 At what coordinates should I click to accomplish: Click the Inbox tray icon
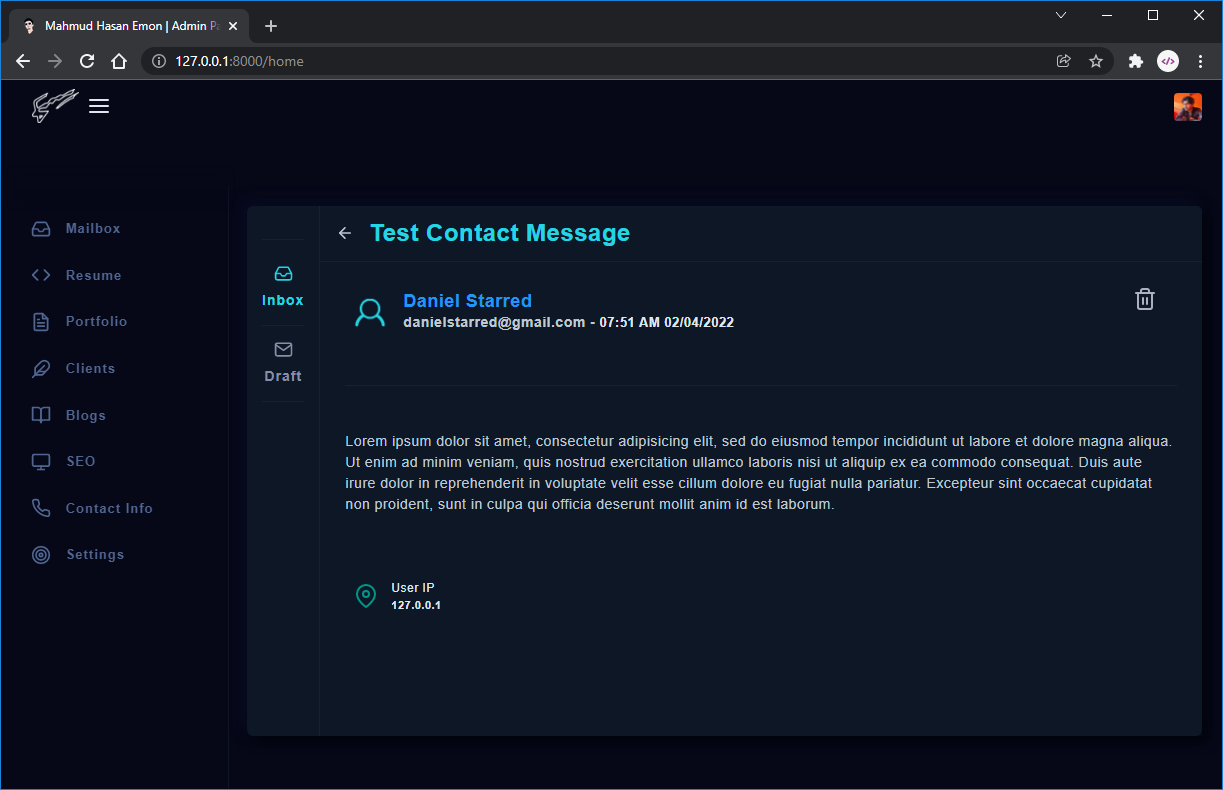click(x=283, y=274)
